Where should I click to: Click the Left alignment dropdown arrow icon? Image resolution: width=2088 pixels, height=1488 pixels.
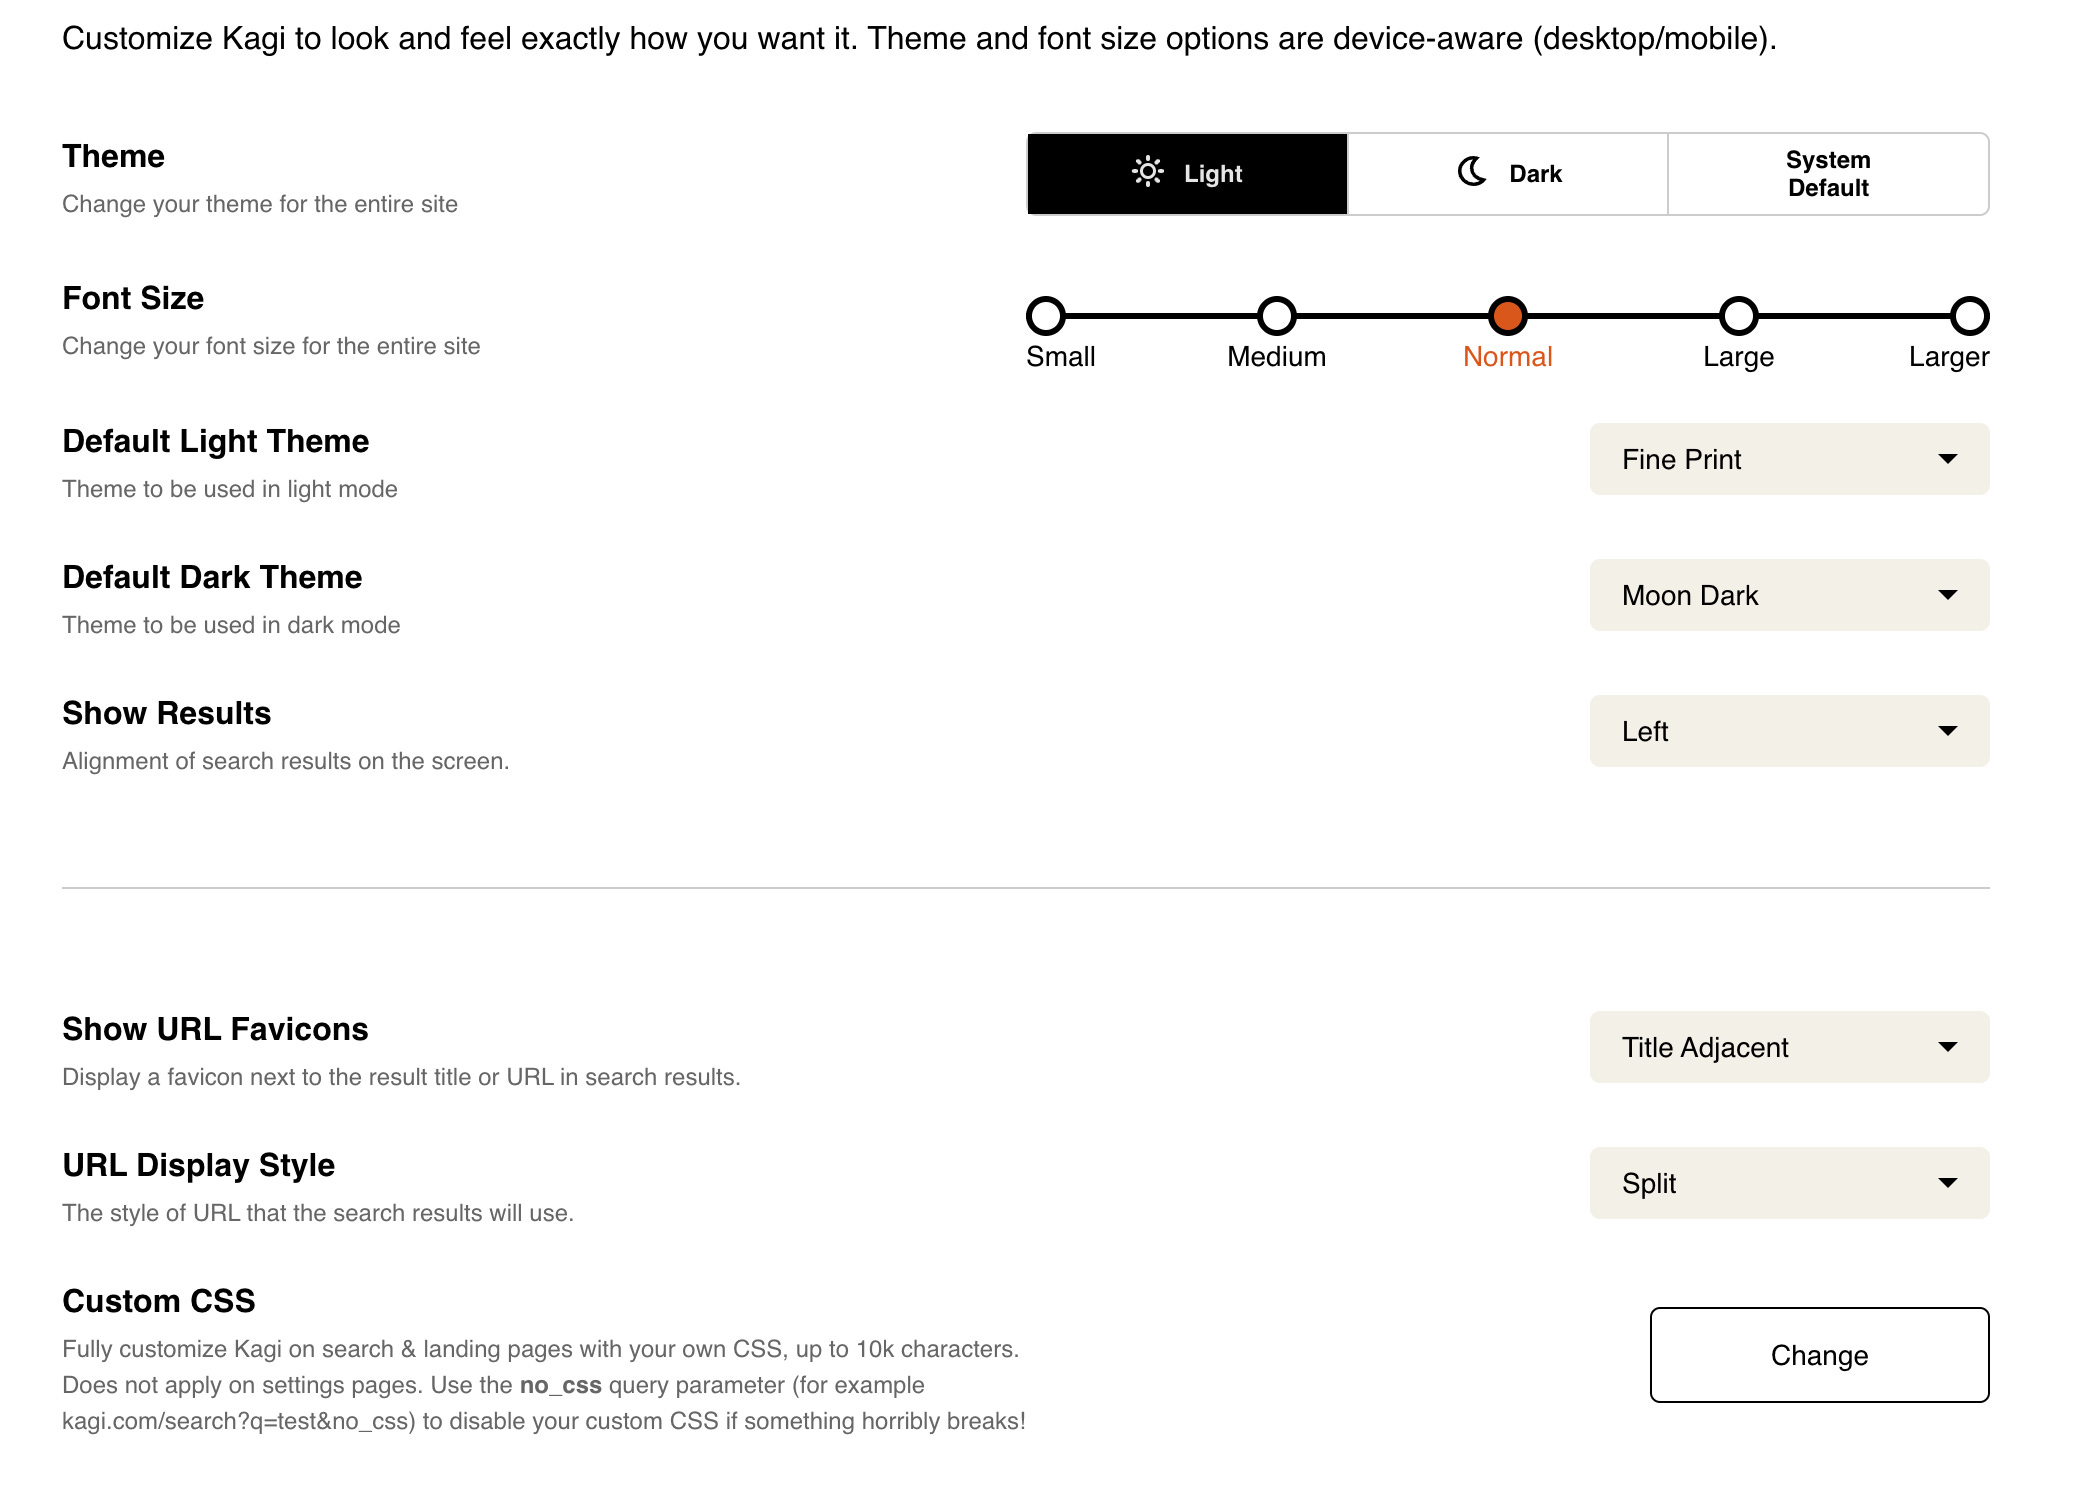pyautogui.click(x=1947, y=731)
